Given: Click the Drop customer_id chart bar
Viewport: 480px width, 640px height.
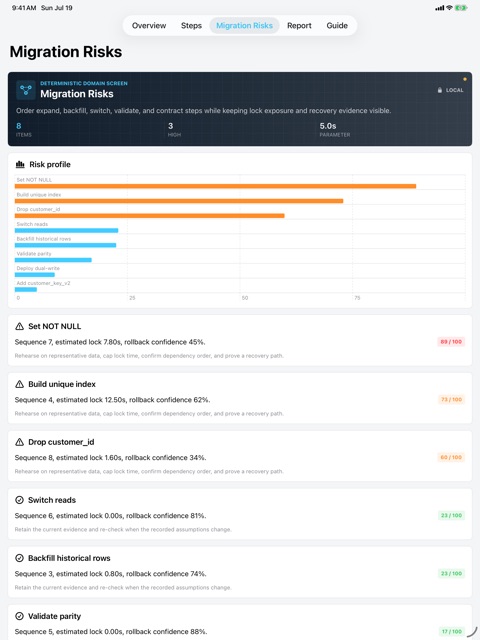Looking at the screenshot, I should pos(150,216).
